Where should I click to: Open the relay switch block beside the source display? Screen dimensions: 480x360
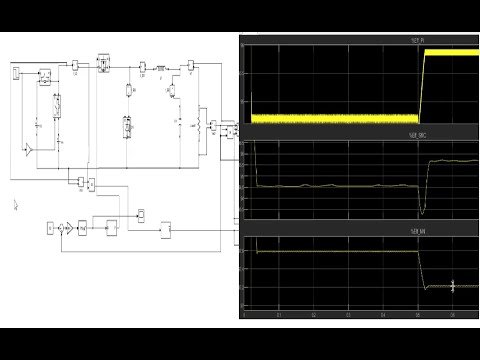tap(45, 77)
